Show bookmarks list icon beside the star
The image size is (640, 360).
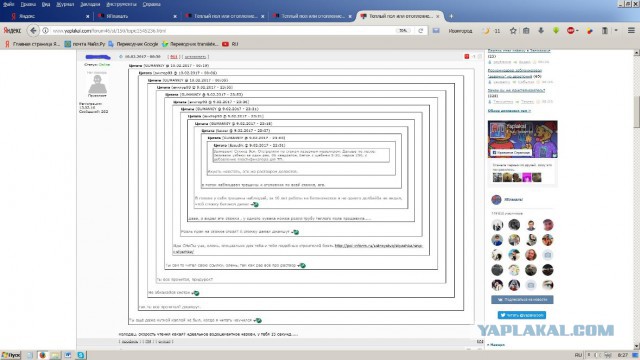[526, 31]
